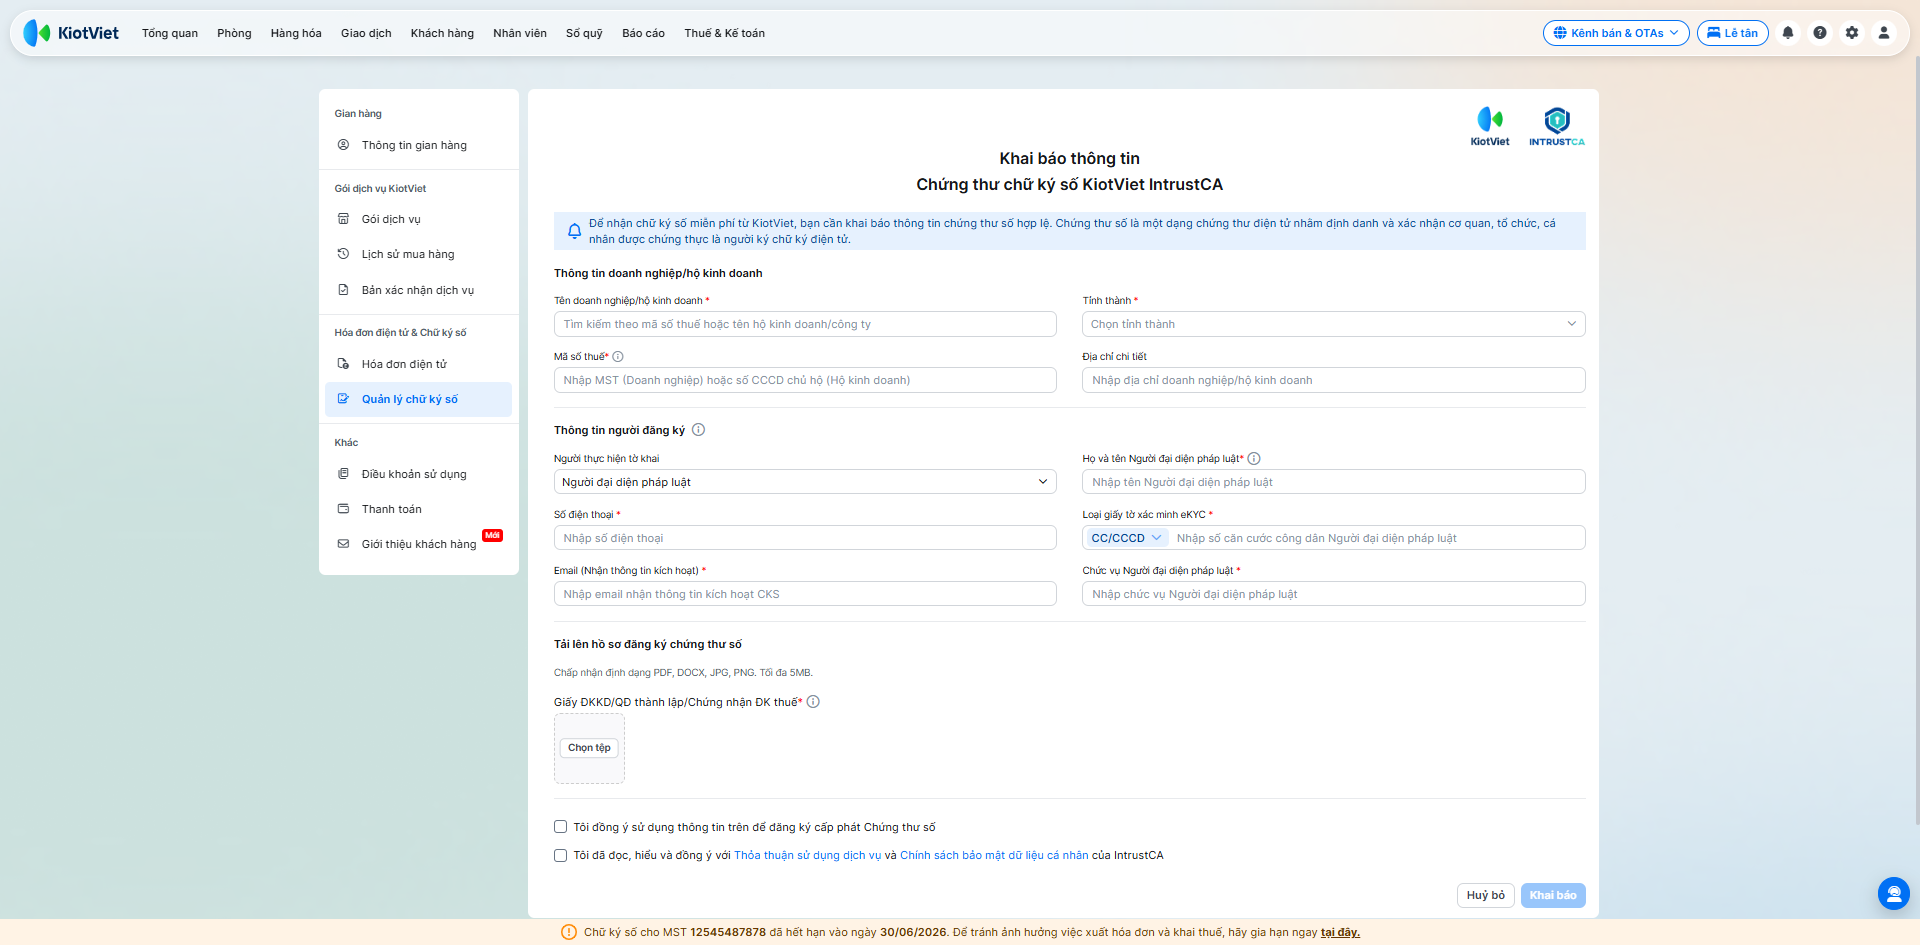The height and width of the screenshot is (945, 1920).
Task: Click the Email kích hoạt input field
Action: coord(805,594)
